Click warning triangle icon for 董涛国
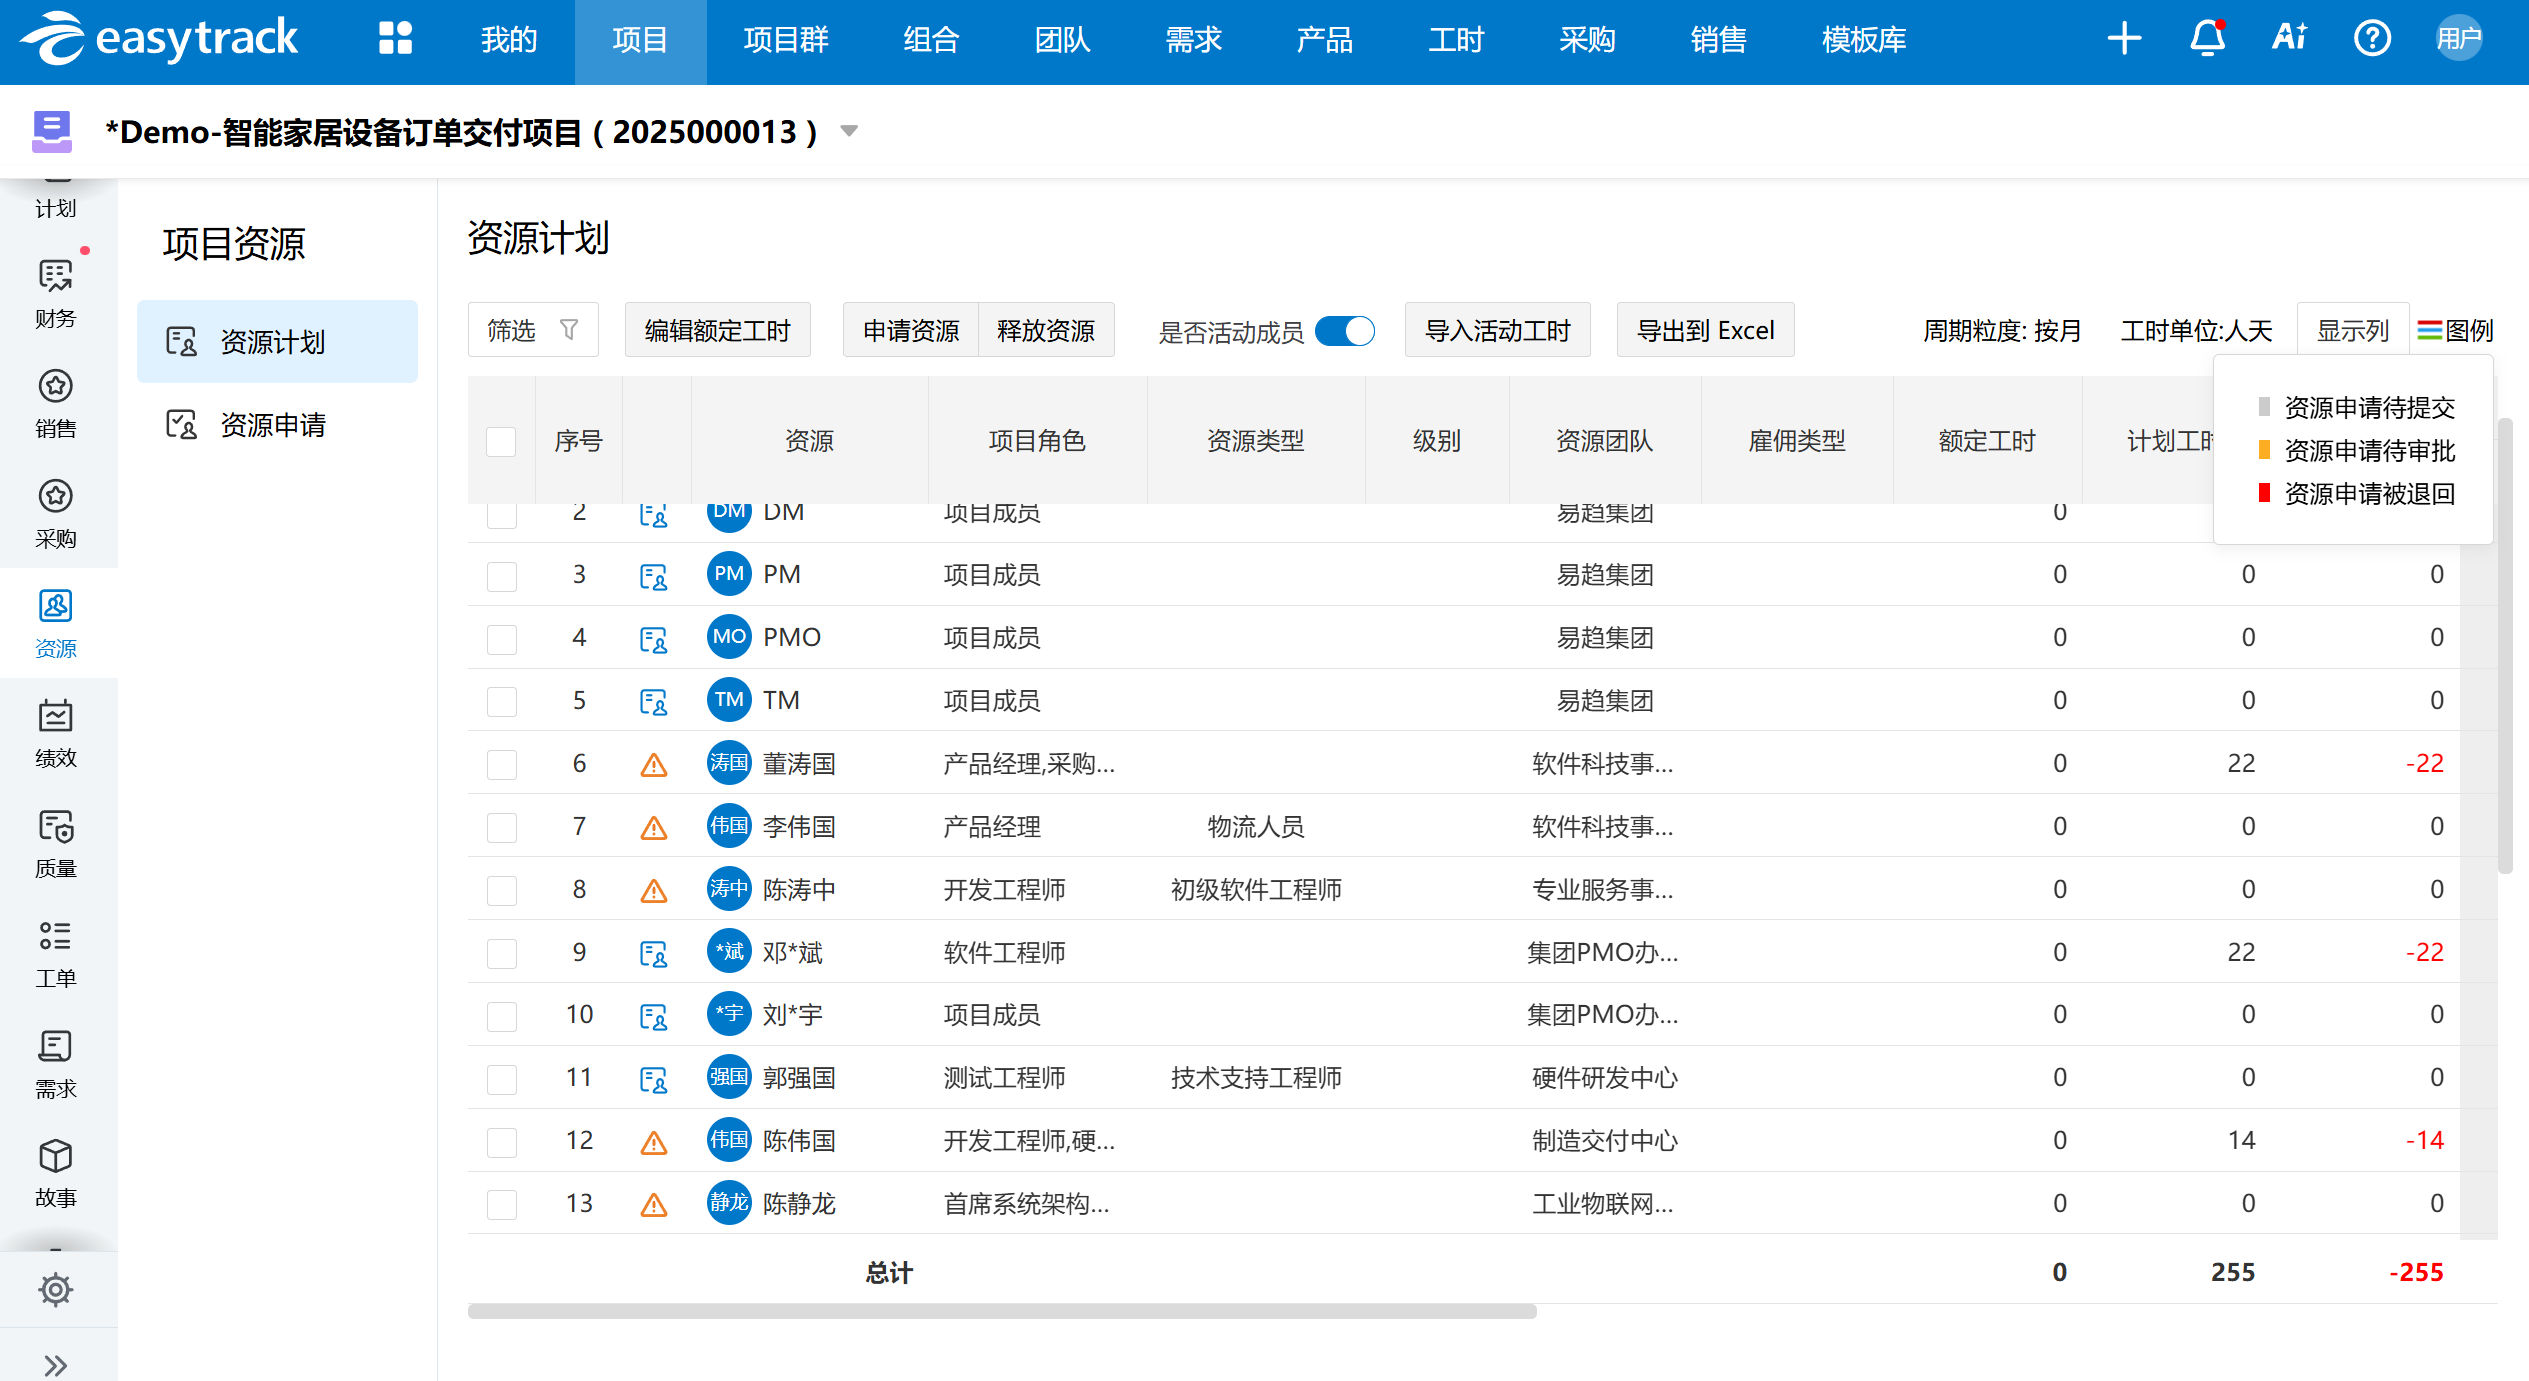This screenshot has height=1381, width=2529. coord(654,765)
